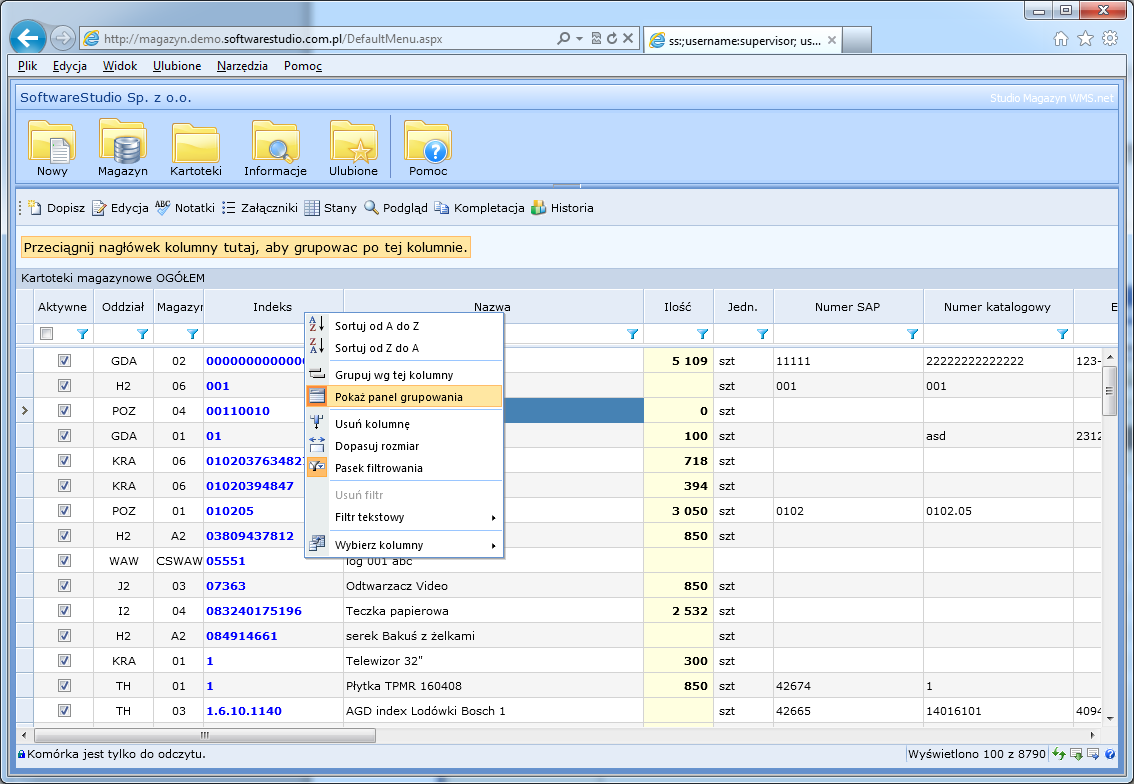This screenshot has height=784, width=1134.
Task: Open the Numer katalogowy filter funnel
Action: (1062, 333)
